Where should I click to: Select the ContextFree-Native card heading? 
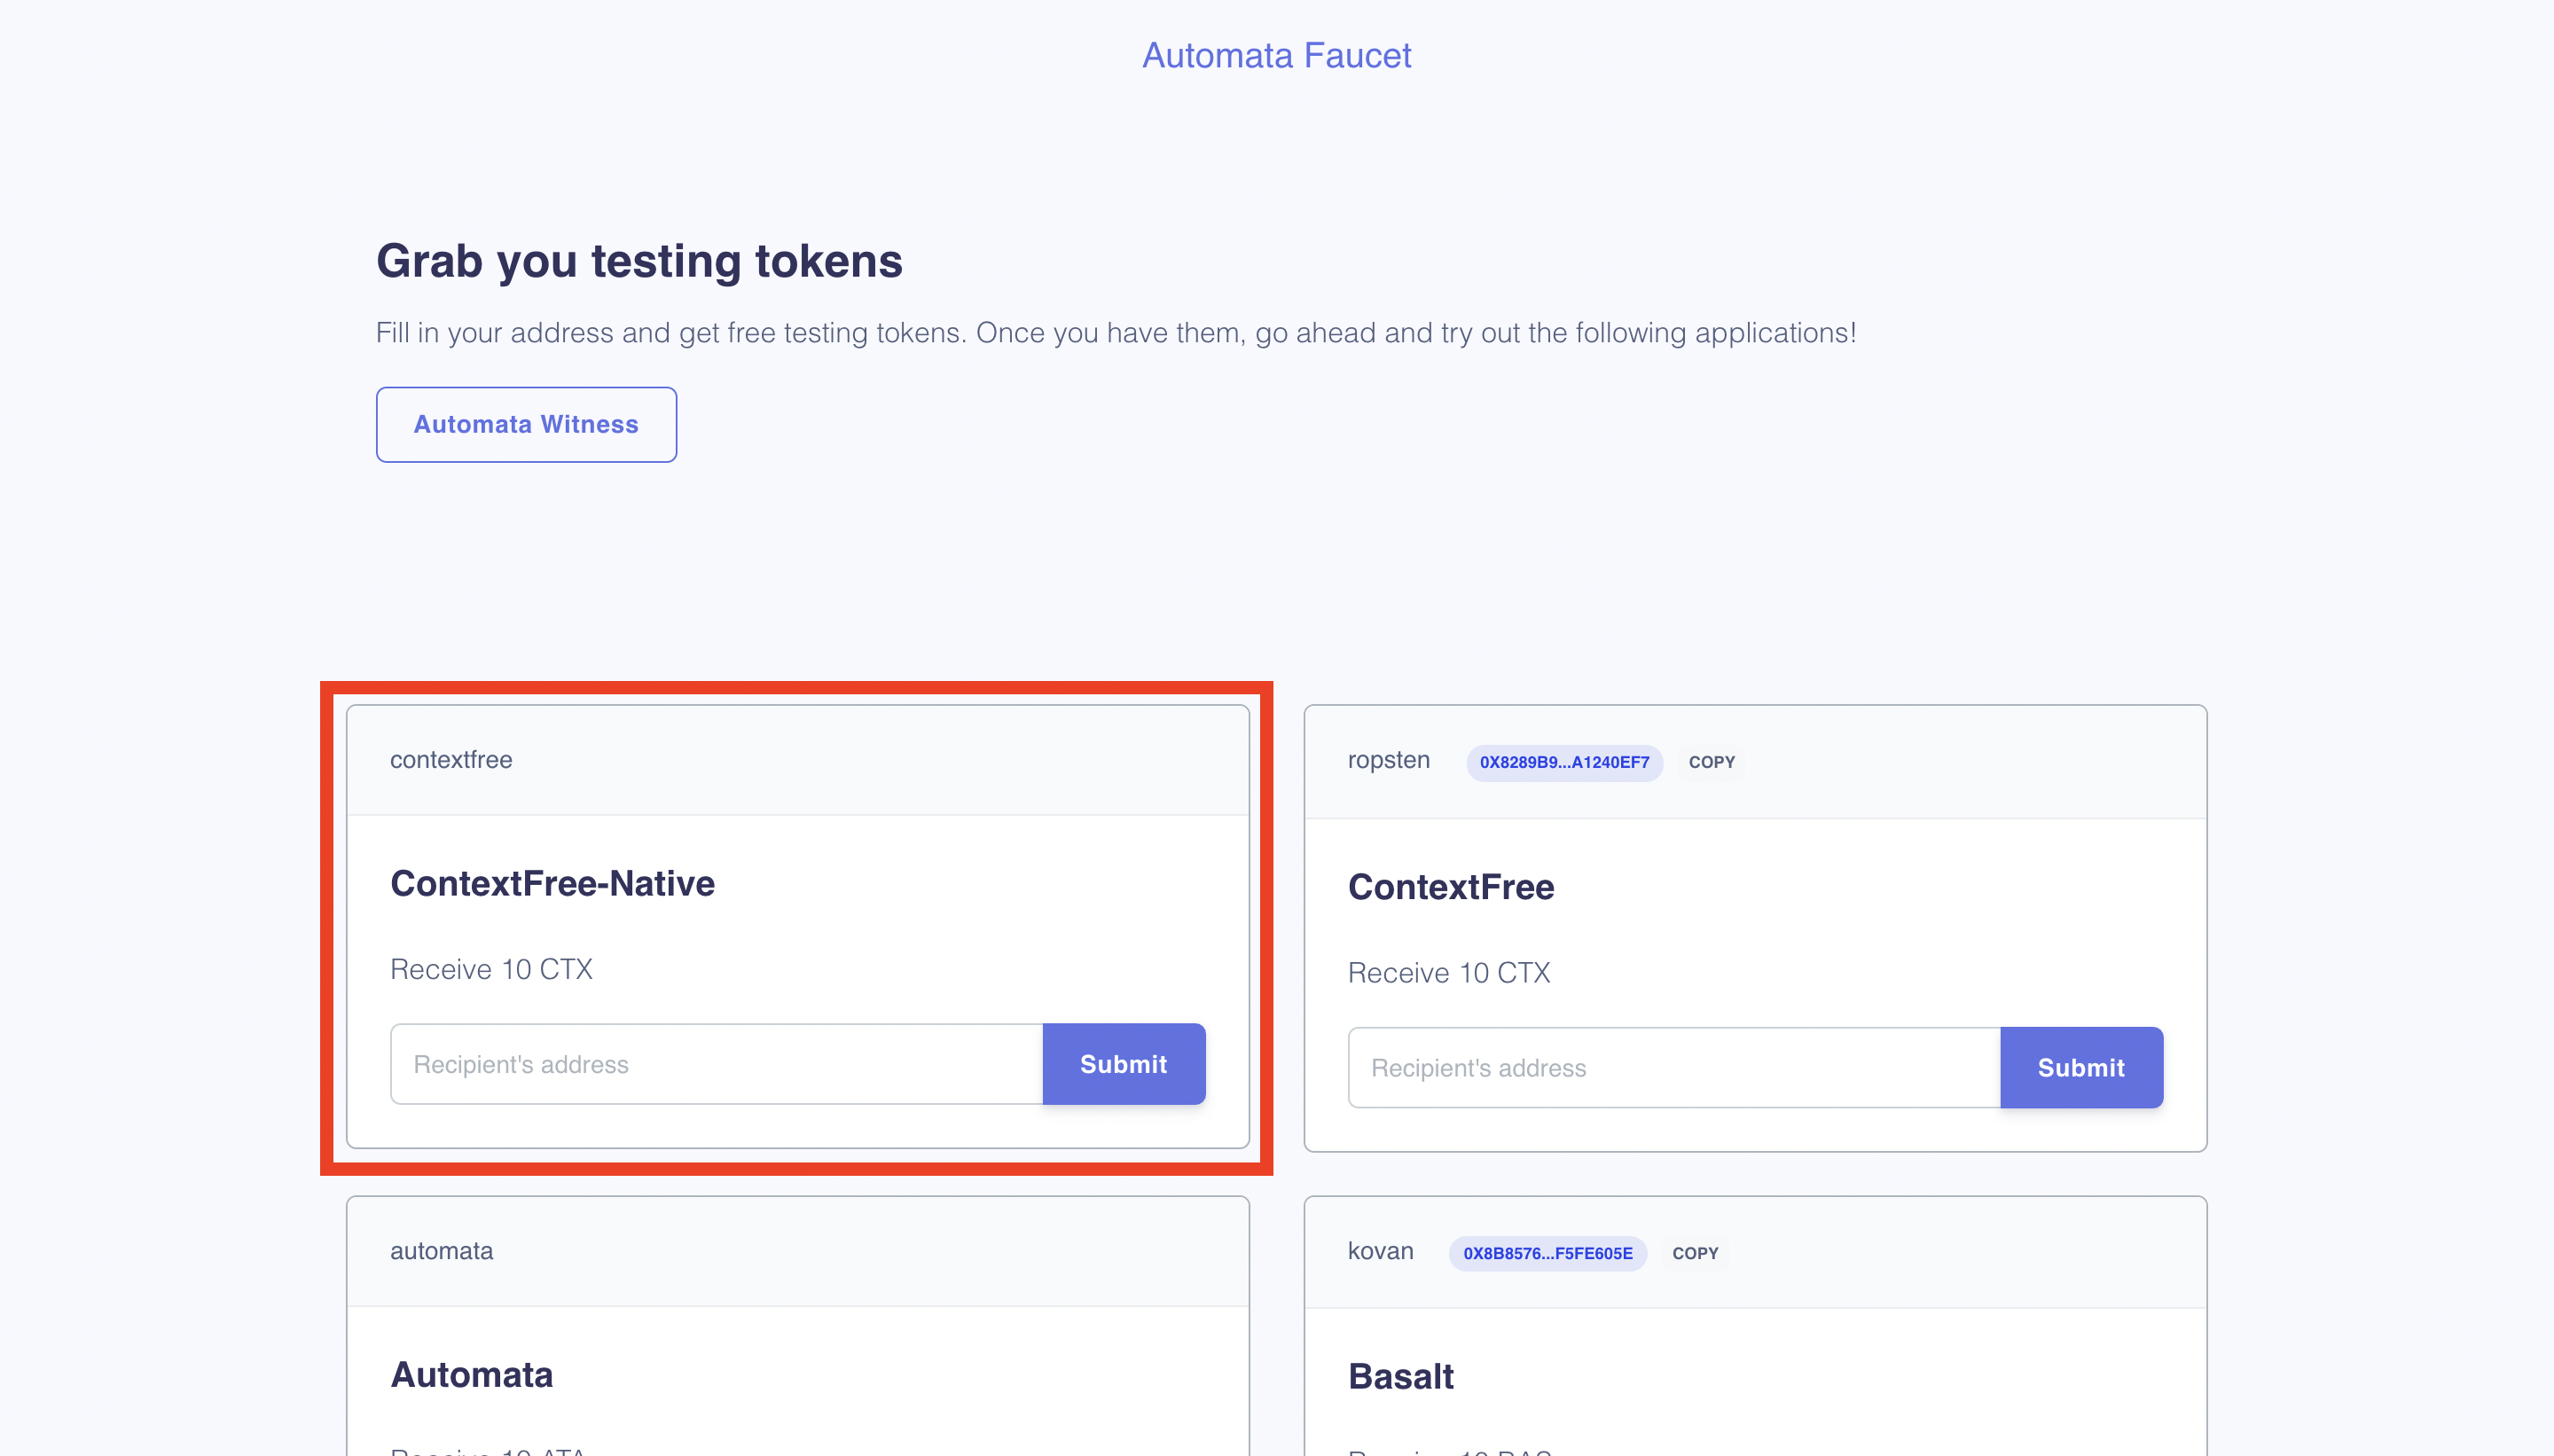pos(552,883)
